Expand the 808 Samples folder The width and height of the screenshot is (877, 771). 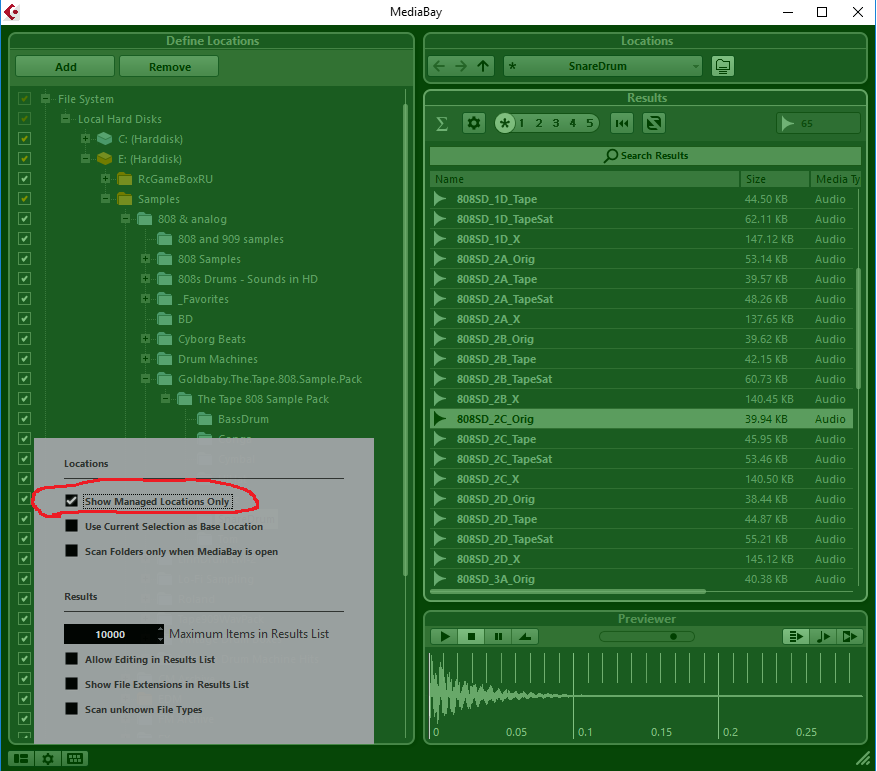145,258
